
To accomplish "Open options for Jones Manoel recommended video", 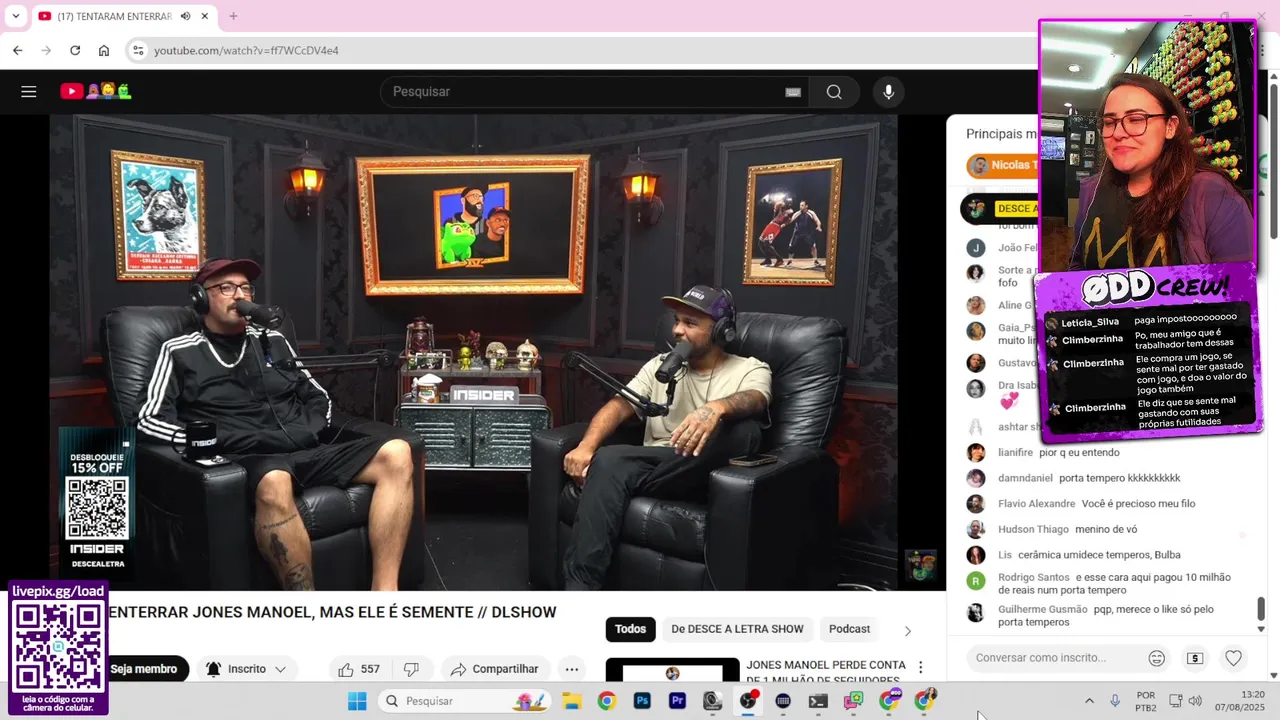I will (x=920, y=668).
